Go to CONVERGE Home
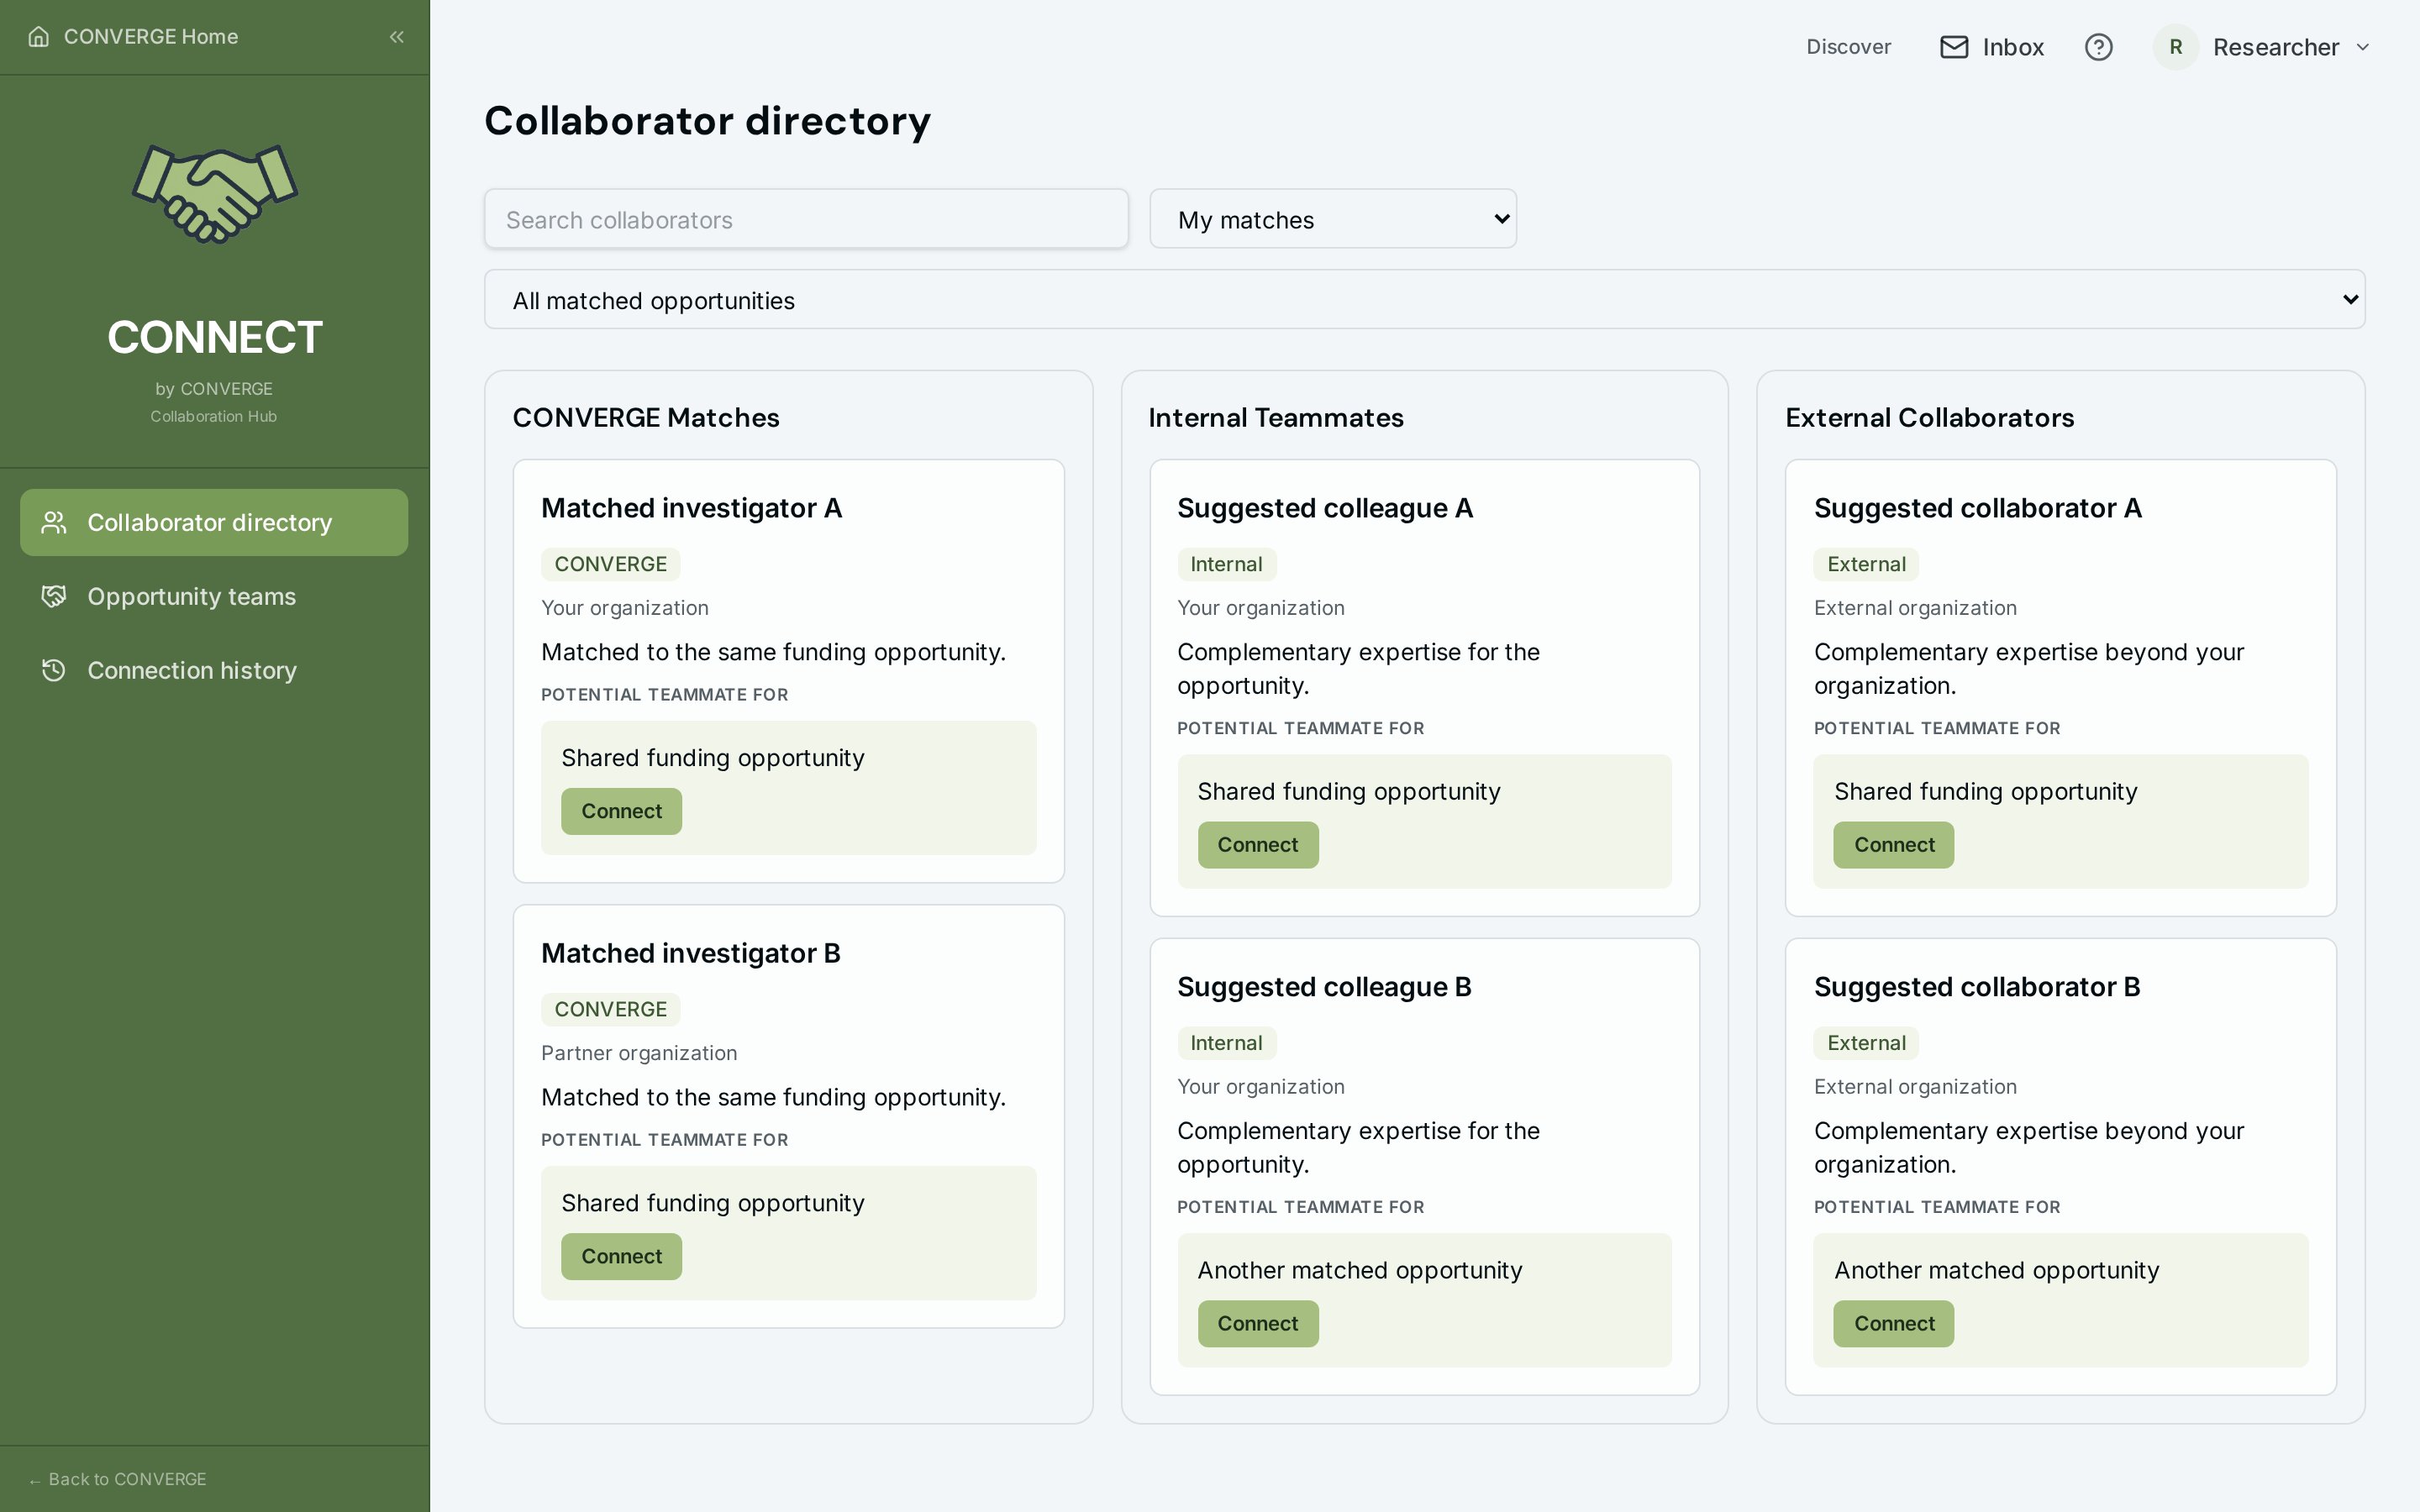 [x=133, y=37]
